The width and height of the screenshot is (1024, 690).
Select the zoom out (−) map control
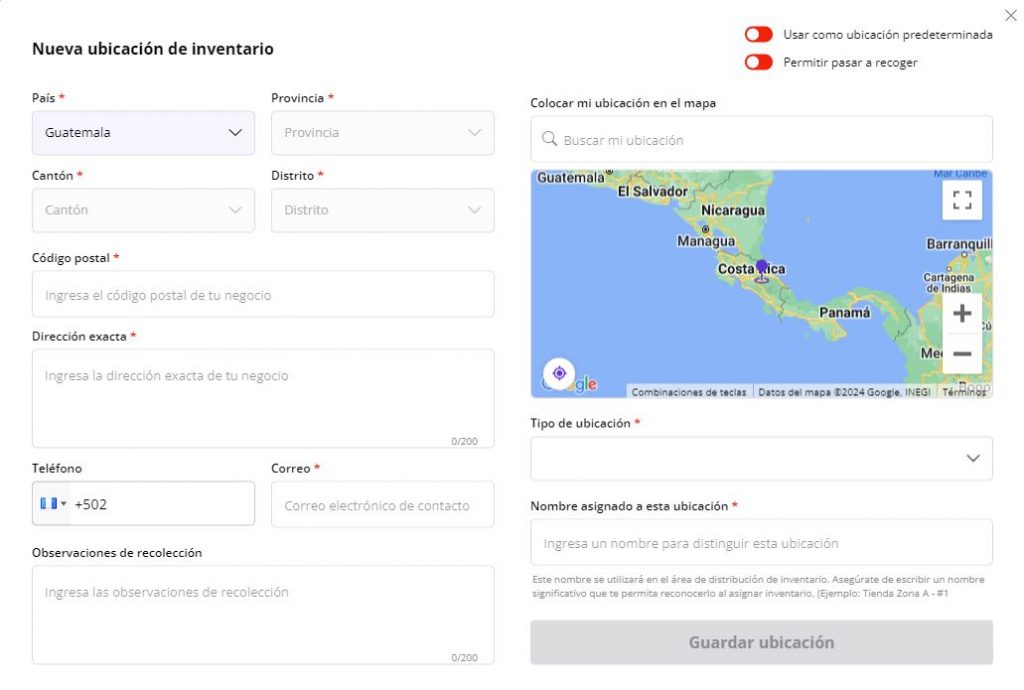click(x=961, y=353)
